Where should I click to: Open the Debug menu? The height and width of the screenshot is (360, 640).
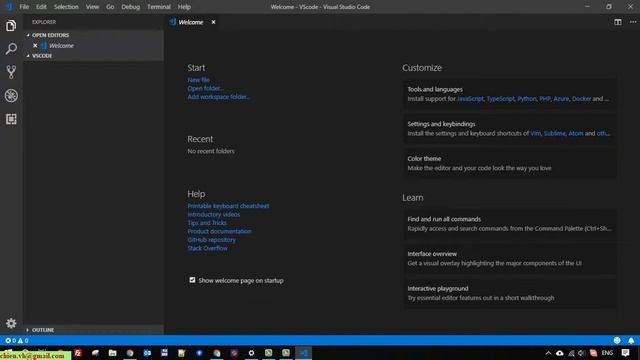130,7
